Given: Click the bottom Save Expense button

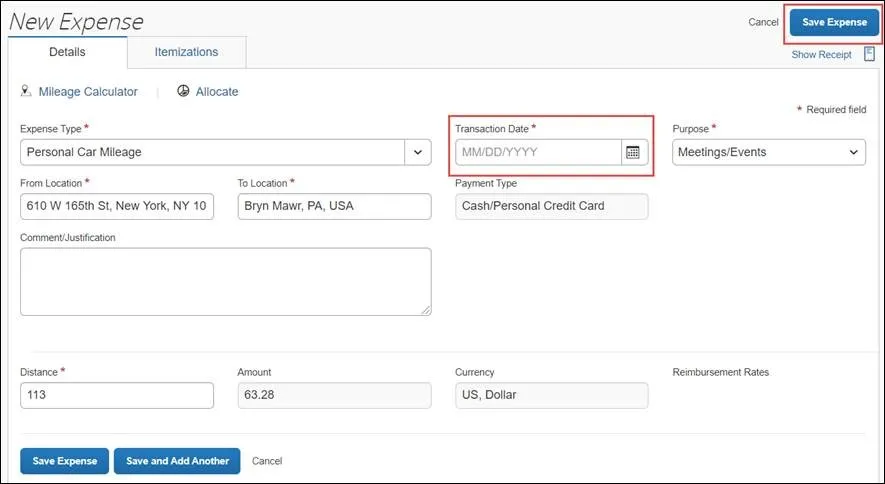Looking at the screenshot, I should (x=65, y=461).
